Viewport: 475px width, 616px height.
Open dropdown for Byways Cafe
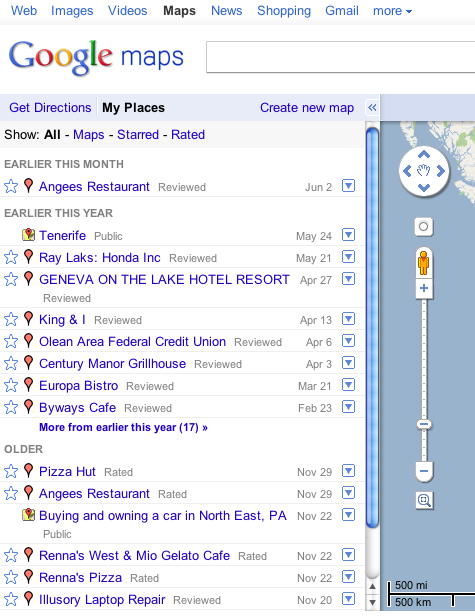pos(348,407)
